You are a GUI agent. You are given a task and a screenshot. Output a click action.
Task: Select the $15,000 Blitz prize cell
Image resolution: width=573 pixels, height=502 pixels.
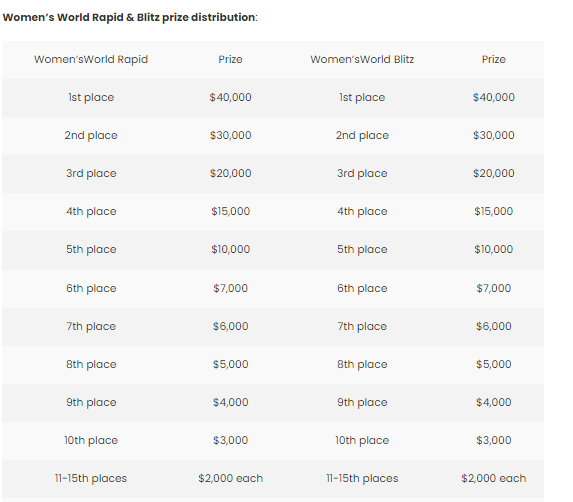tap(493, 211)
